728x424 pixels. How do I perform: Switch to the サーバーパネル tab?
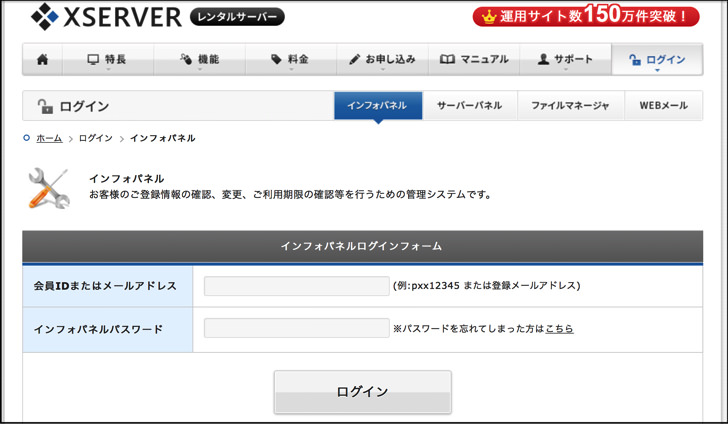point(470,106)
